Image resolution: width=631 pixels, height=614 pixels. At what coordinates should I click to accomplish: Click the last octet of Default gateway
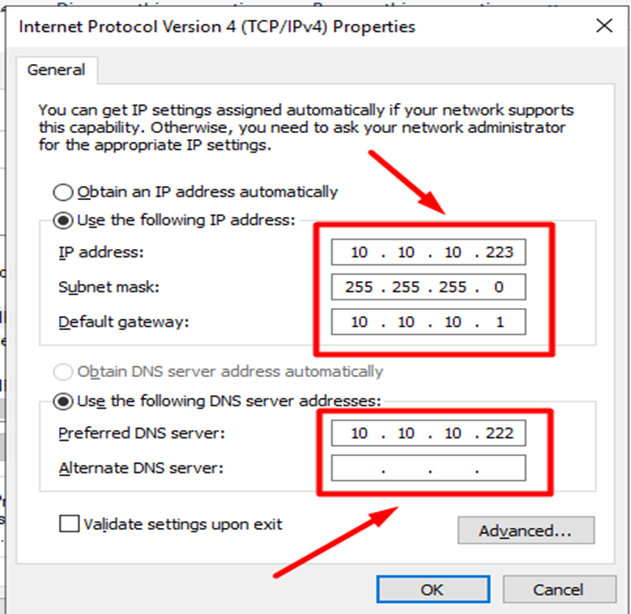(497, 324)
